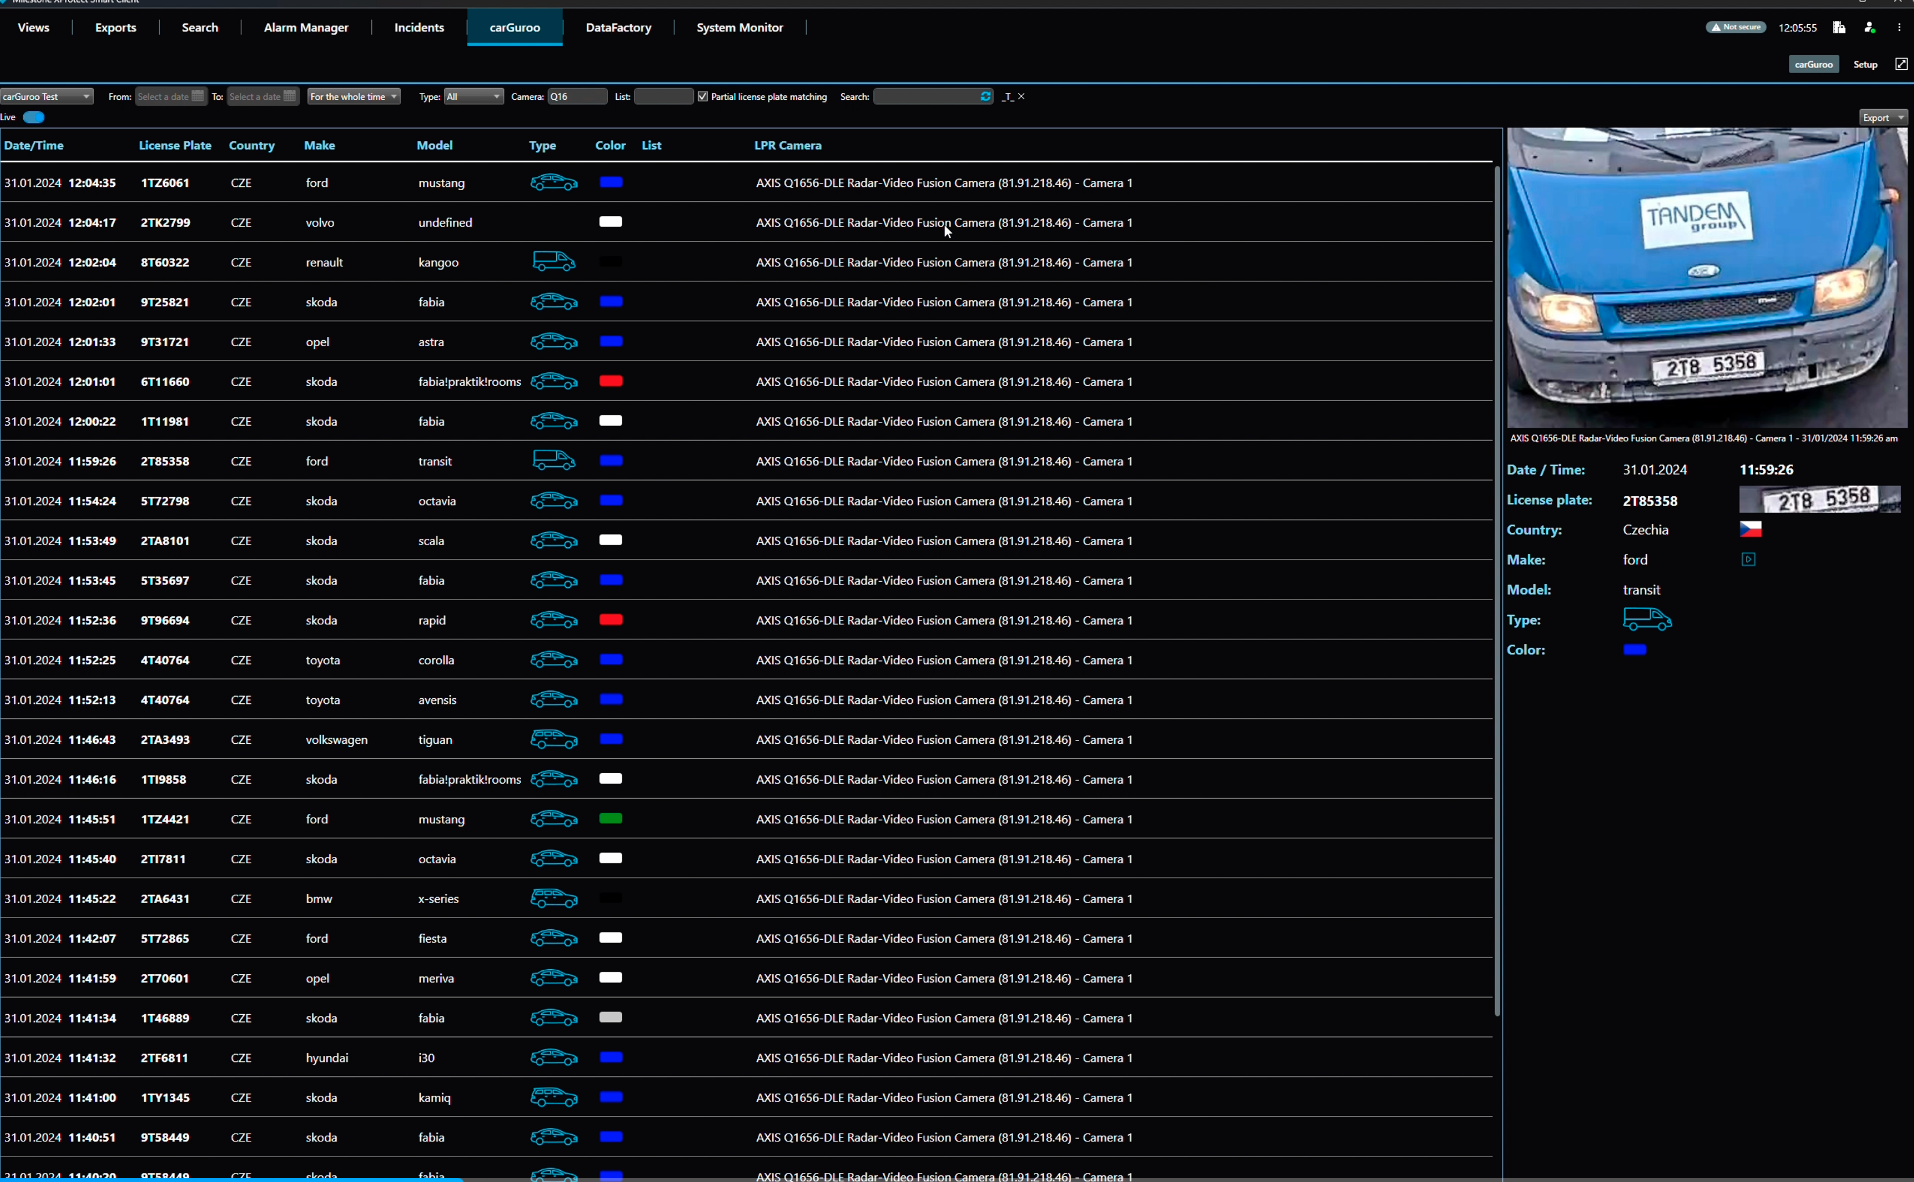Image resolution: width=1914 pixels, height=1182 pixels.
Task: Sort by the Make column header
Action: pos(319,145)
